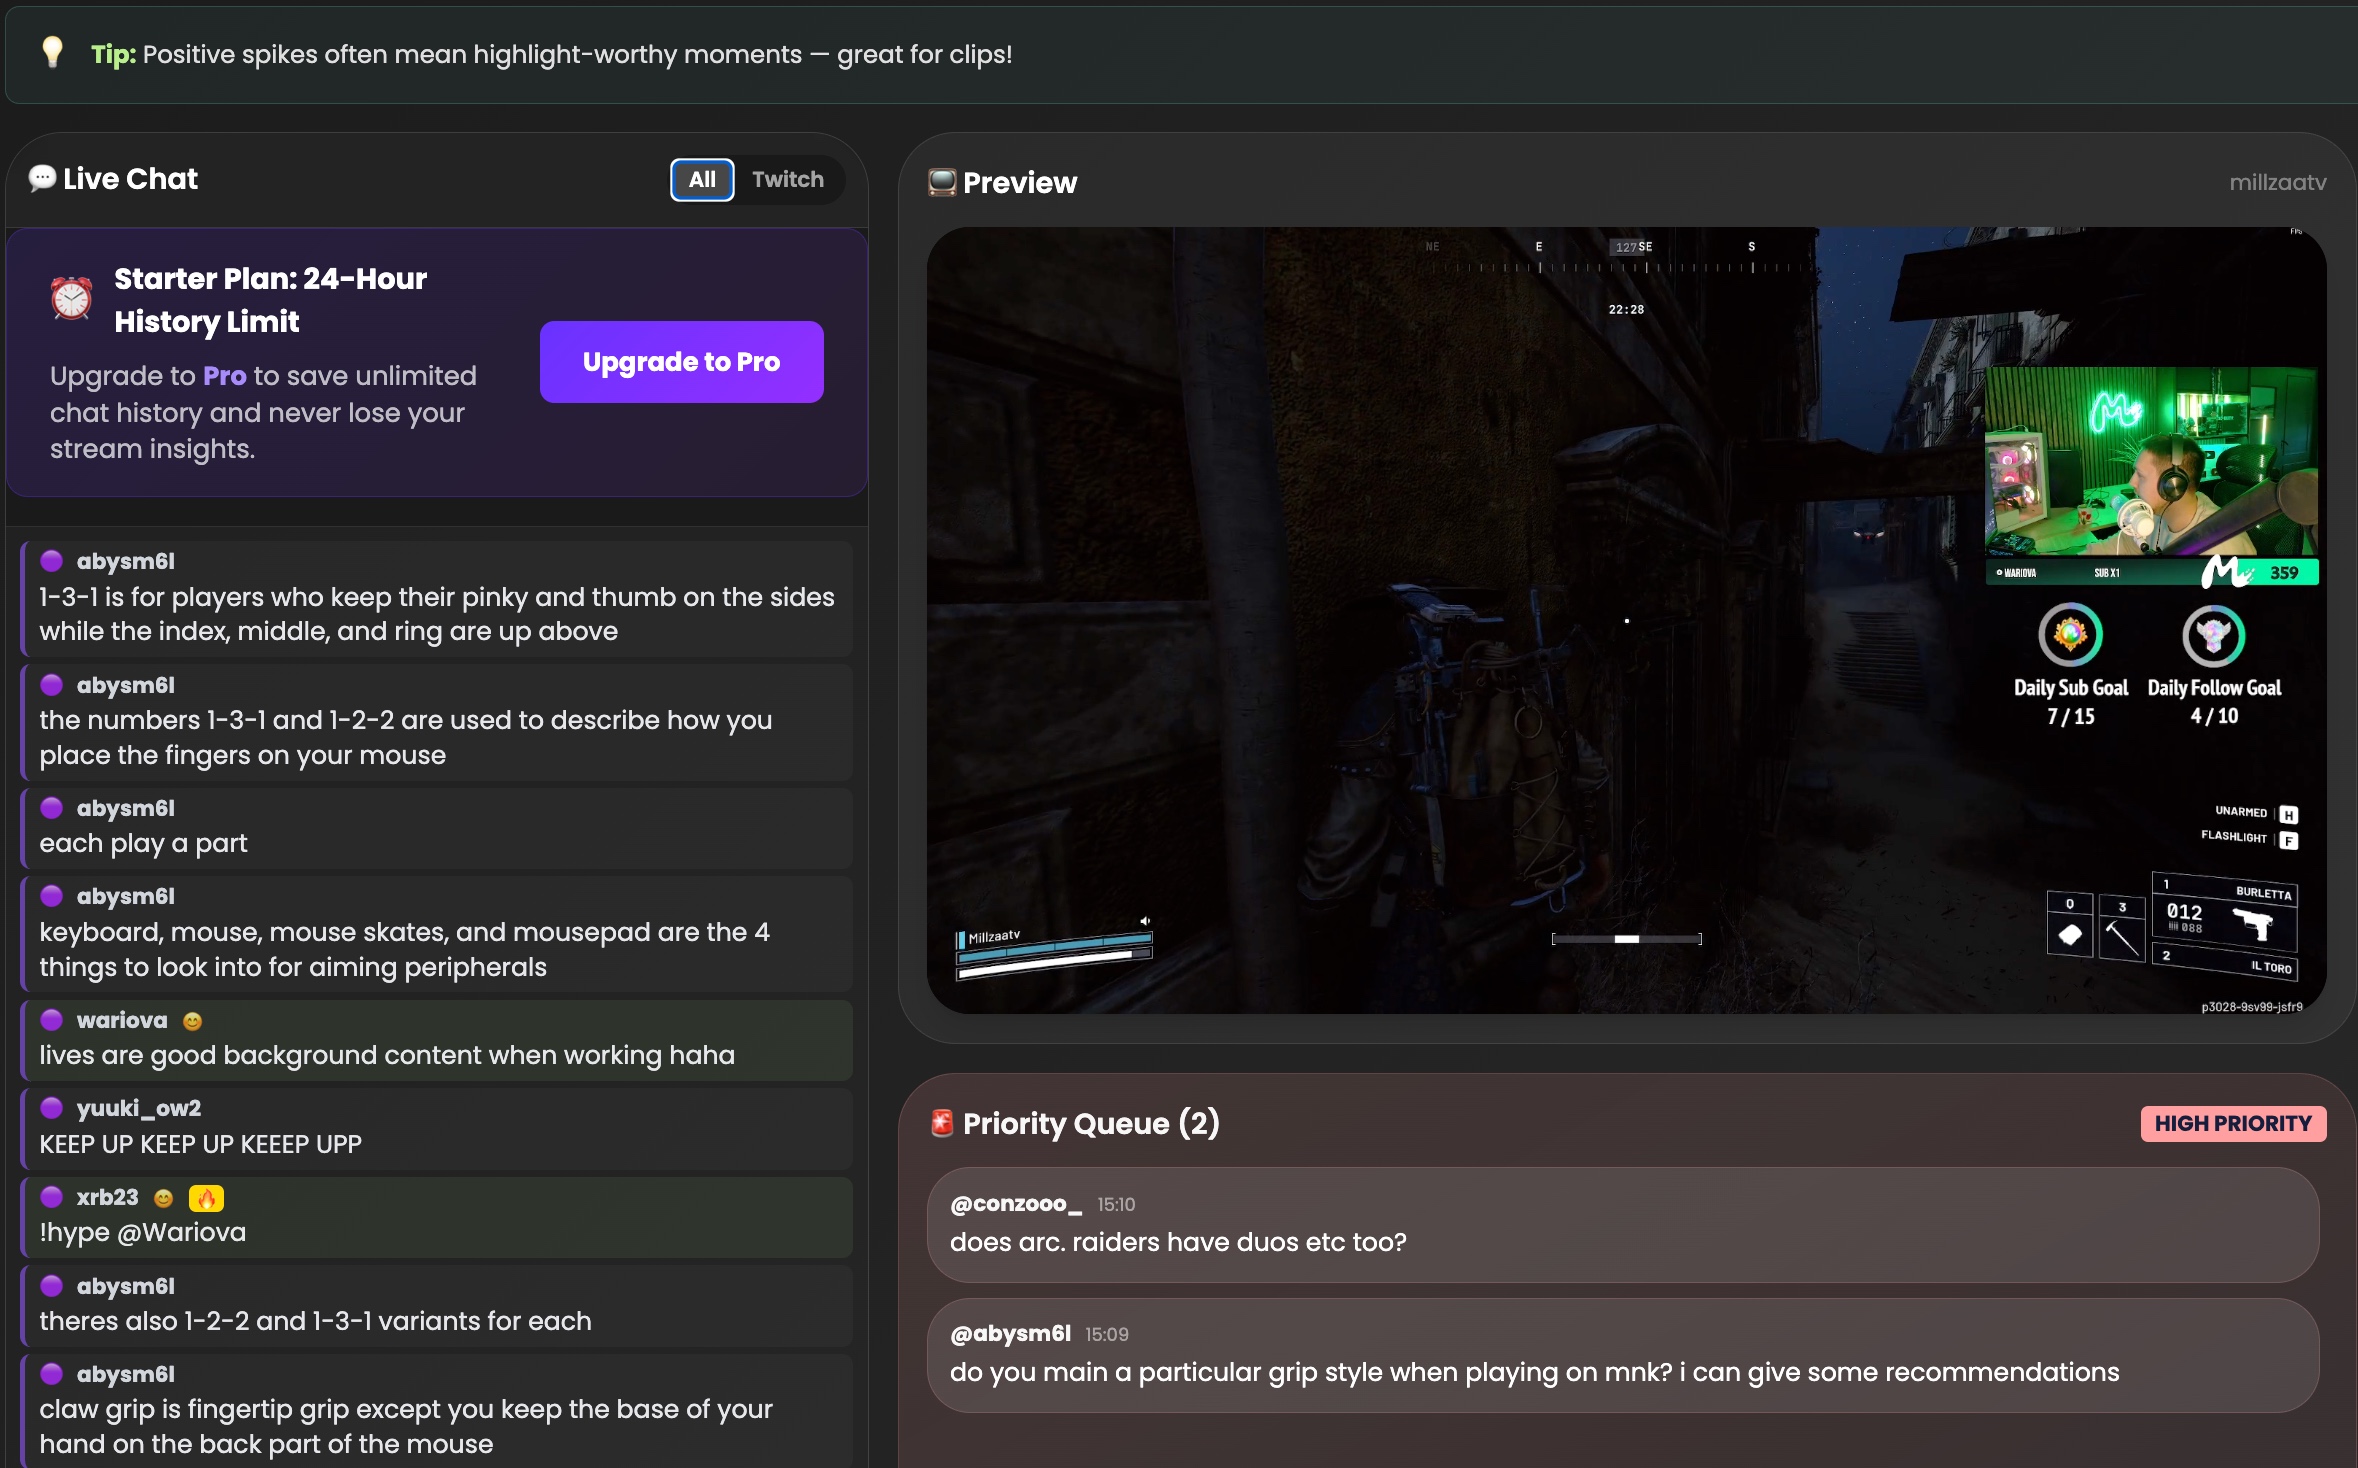The height and width of the screenshot is (1468, 2358).
Task: Click the streamer webcam overlay in preview
Action: pos(2150,462)
